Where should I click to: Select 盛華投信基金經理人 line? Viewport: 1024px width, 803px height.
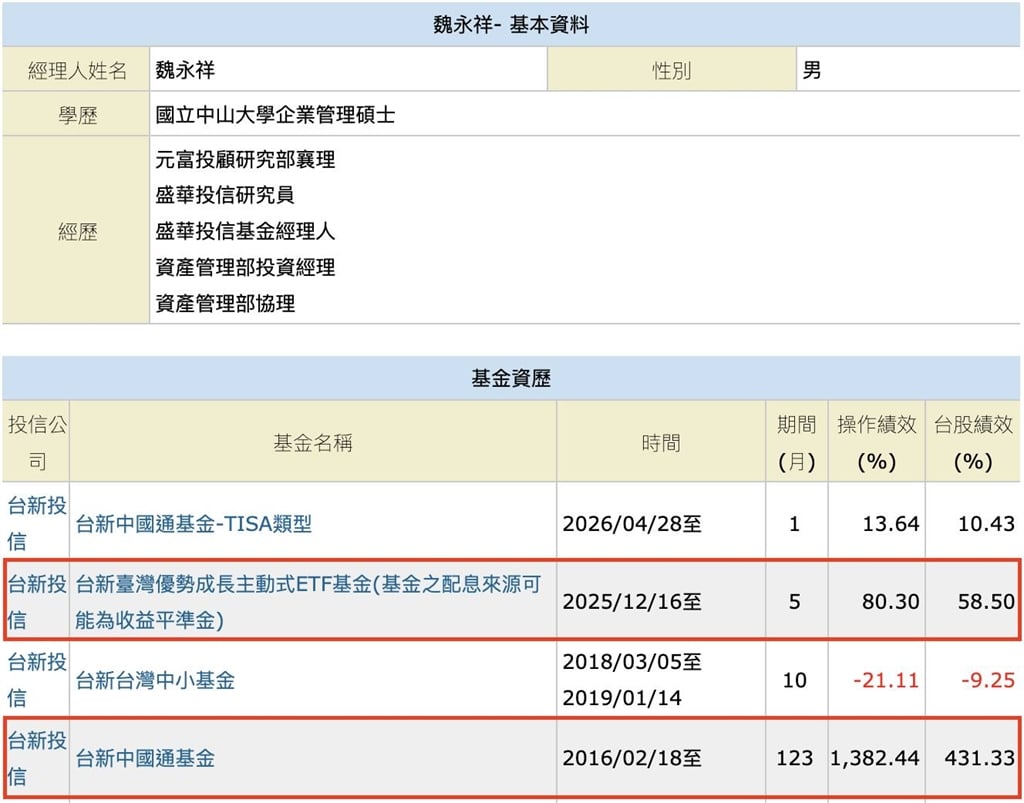click(x=245, y=231)
